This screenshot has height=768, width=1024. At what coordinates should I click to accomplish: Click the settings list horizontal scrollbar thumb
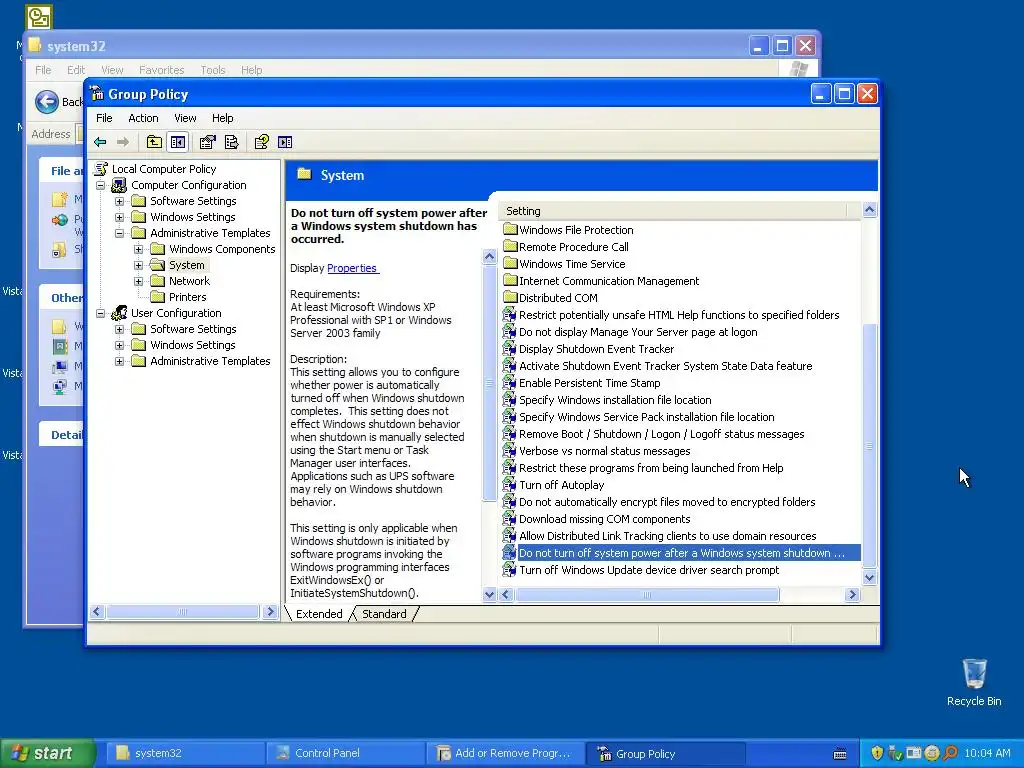(x=647, y=595)
